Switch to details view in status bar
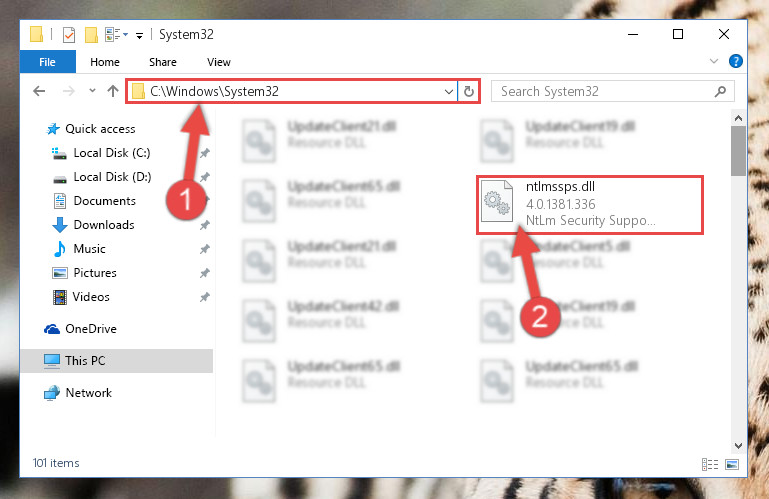The height and width of the screenshot is (499, 769). (710, 464)
